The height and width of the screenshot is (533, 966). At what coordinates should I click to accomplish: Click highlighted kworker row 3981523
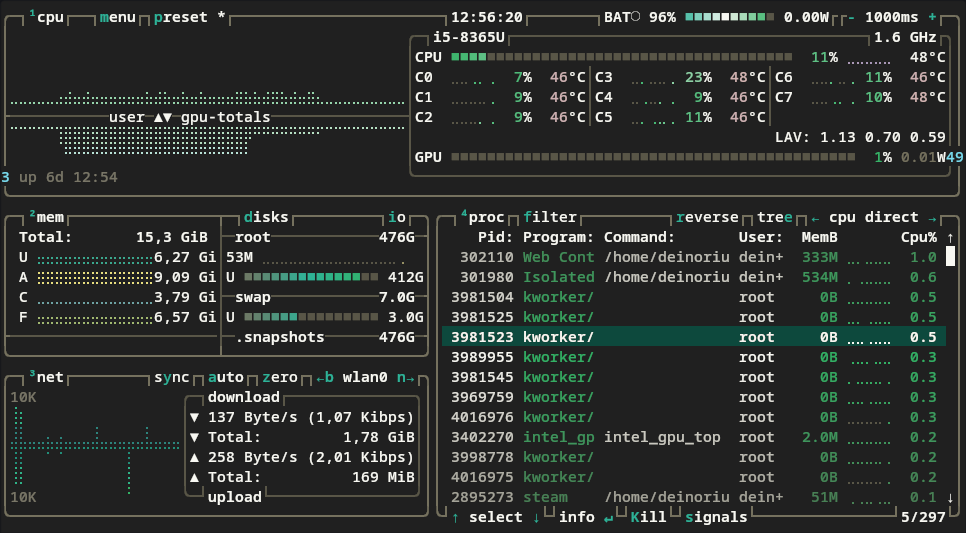point(694,337)
